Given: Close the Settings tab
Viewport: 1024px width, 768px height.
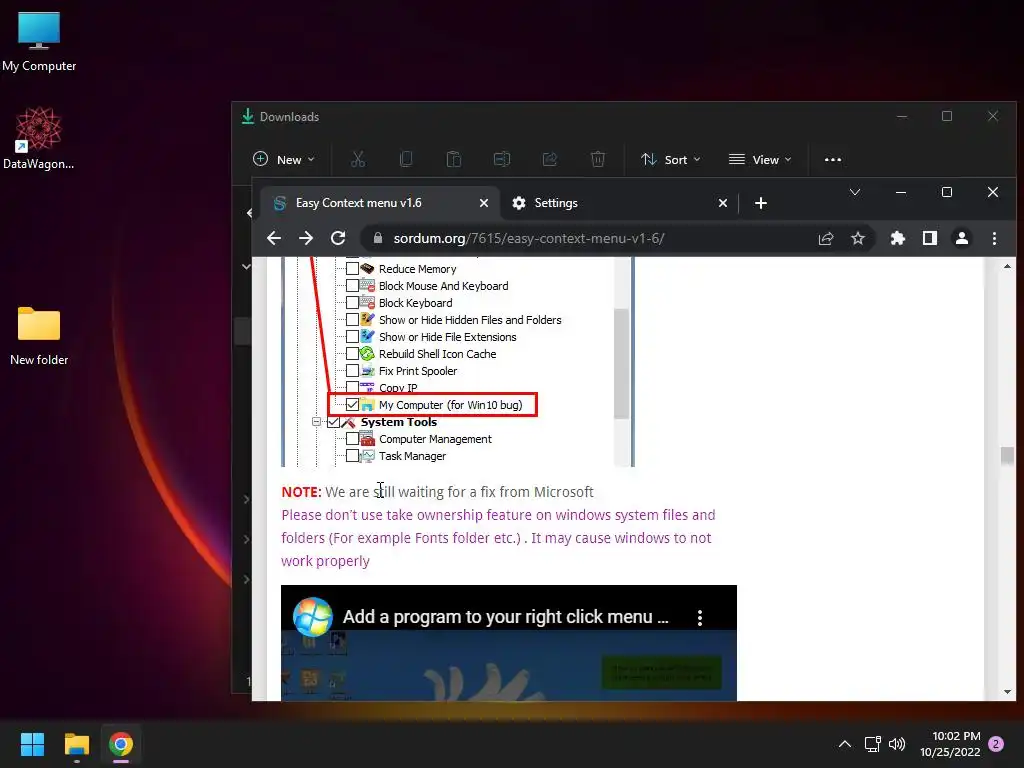Looking at the screenshot, I should [x=722, y=203].
